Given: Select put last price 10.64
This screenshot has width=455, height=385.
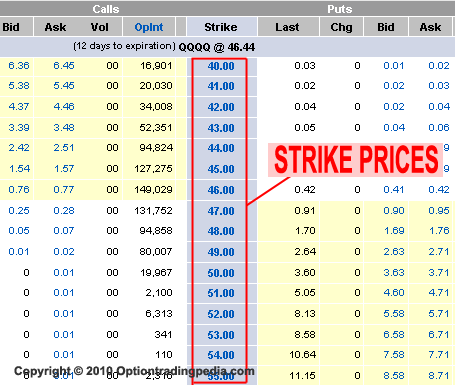Looking at the screenshot, I should pos(302,355).
